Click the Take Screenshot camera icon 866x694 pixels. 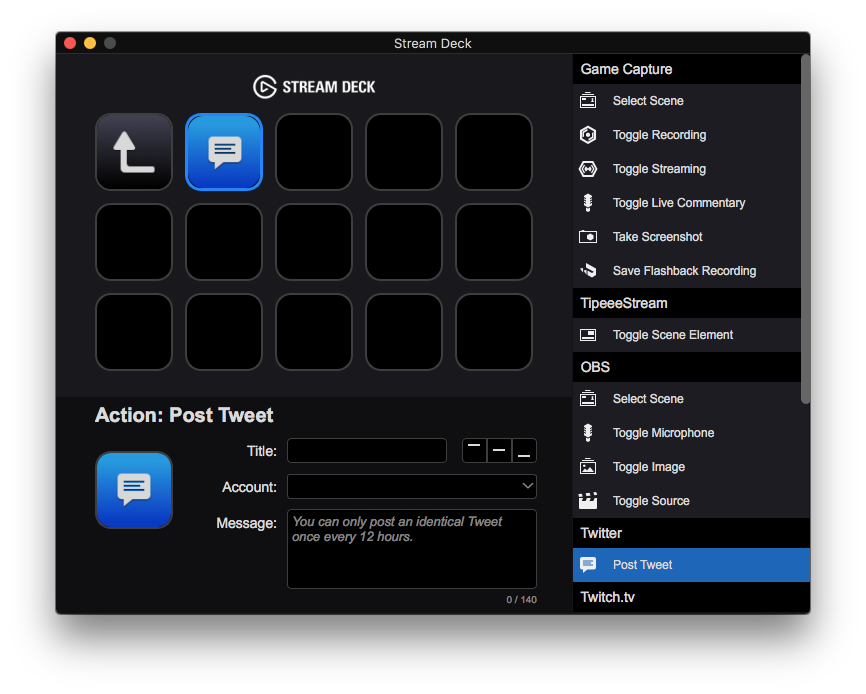[588, 237]
